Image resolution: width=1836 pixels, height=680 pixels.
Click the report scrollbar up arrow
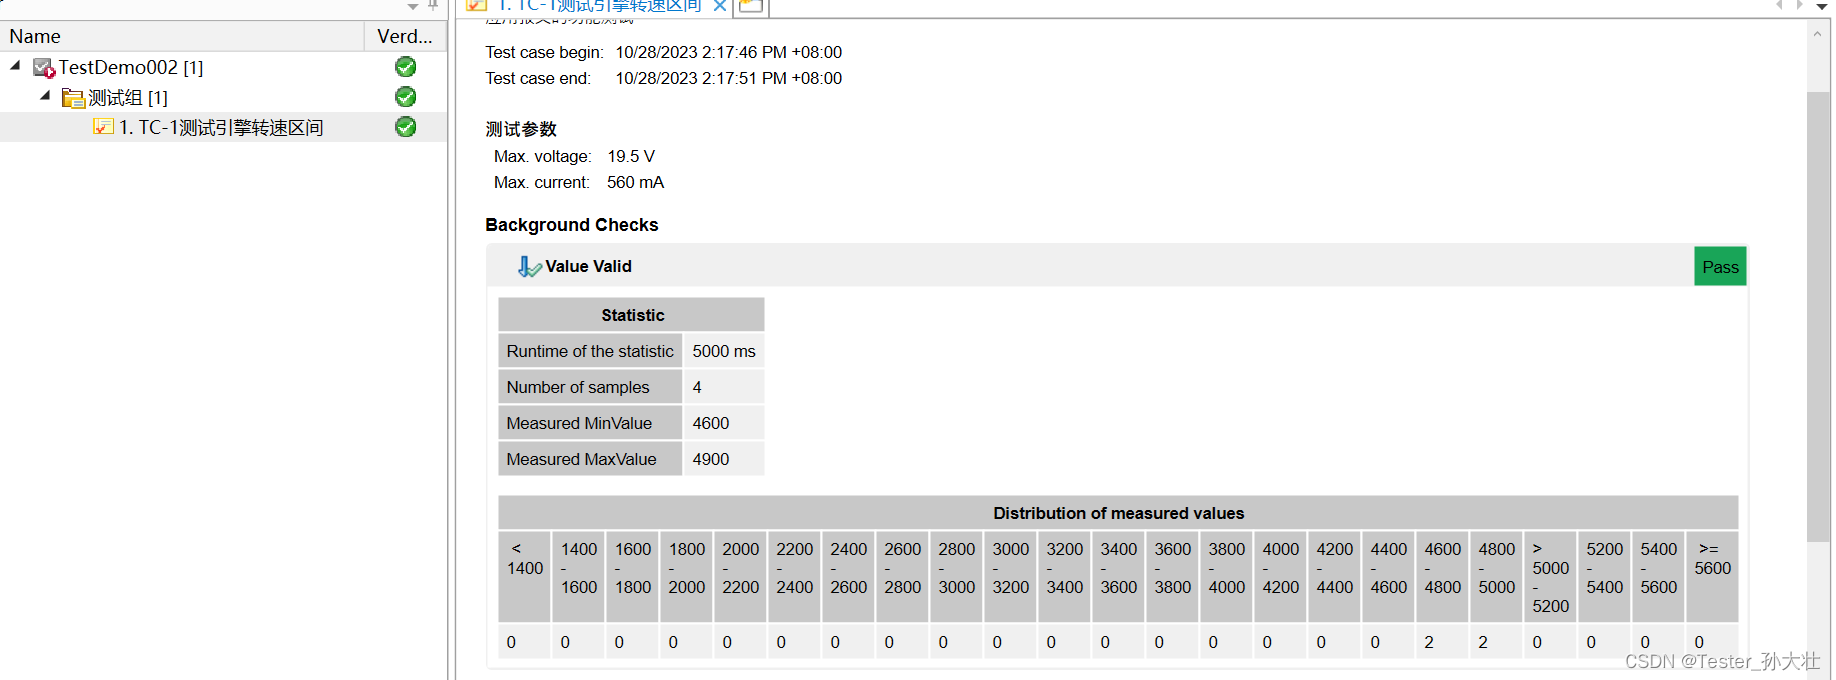pos(1818,34)
